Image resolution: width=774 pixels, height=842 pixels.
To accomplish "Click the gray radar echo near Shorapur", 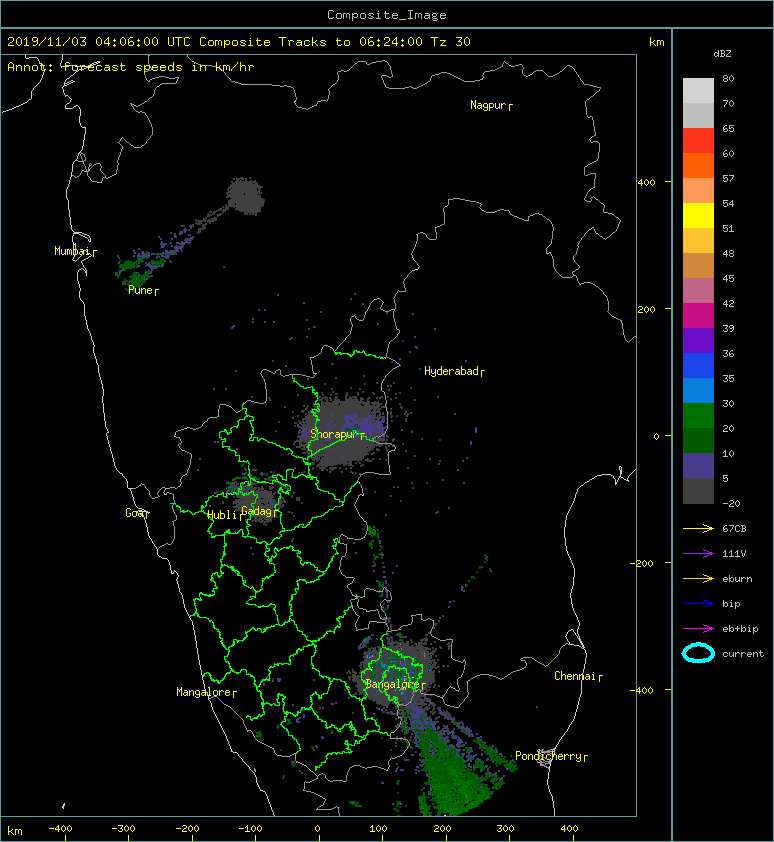I will tap(344, 432).
